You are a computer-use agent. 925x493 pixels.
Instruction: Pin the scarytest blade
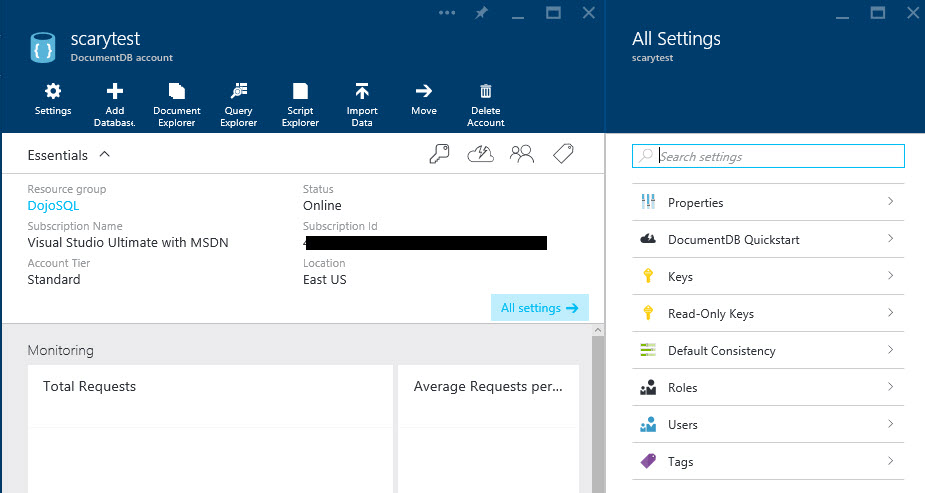point(481,13)
